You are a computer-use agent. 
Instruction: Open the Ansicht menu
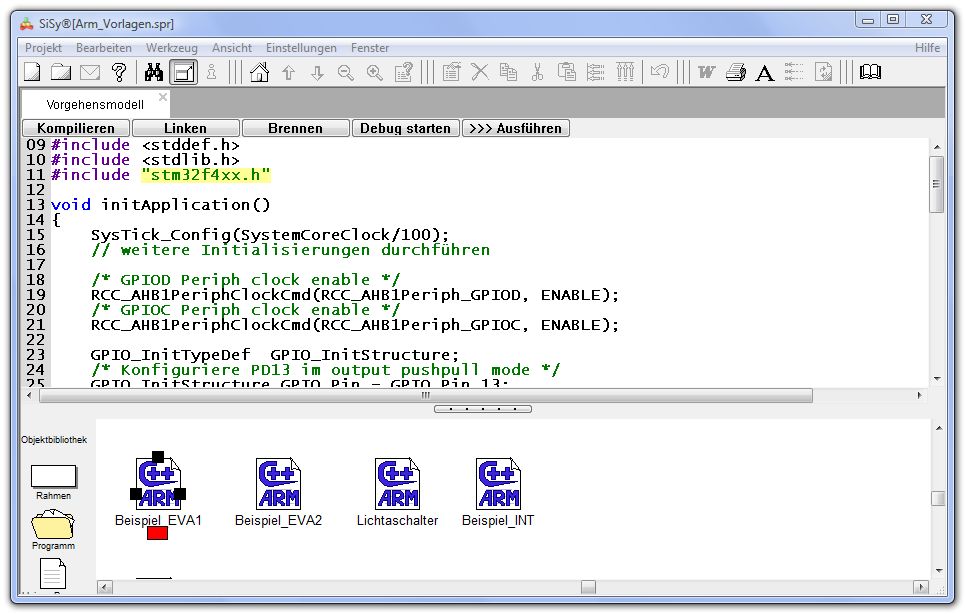232,47
